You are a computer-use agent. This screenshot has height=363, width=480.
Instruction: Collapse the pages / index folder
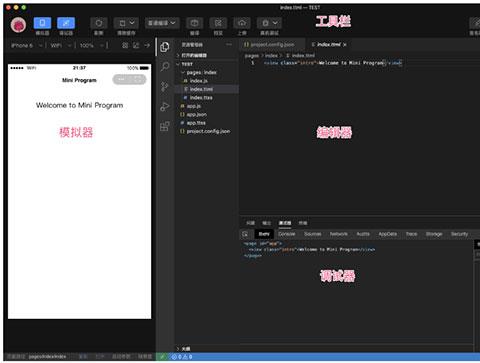[x=207, y=72]
